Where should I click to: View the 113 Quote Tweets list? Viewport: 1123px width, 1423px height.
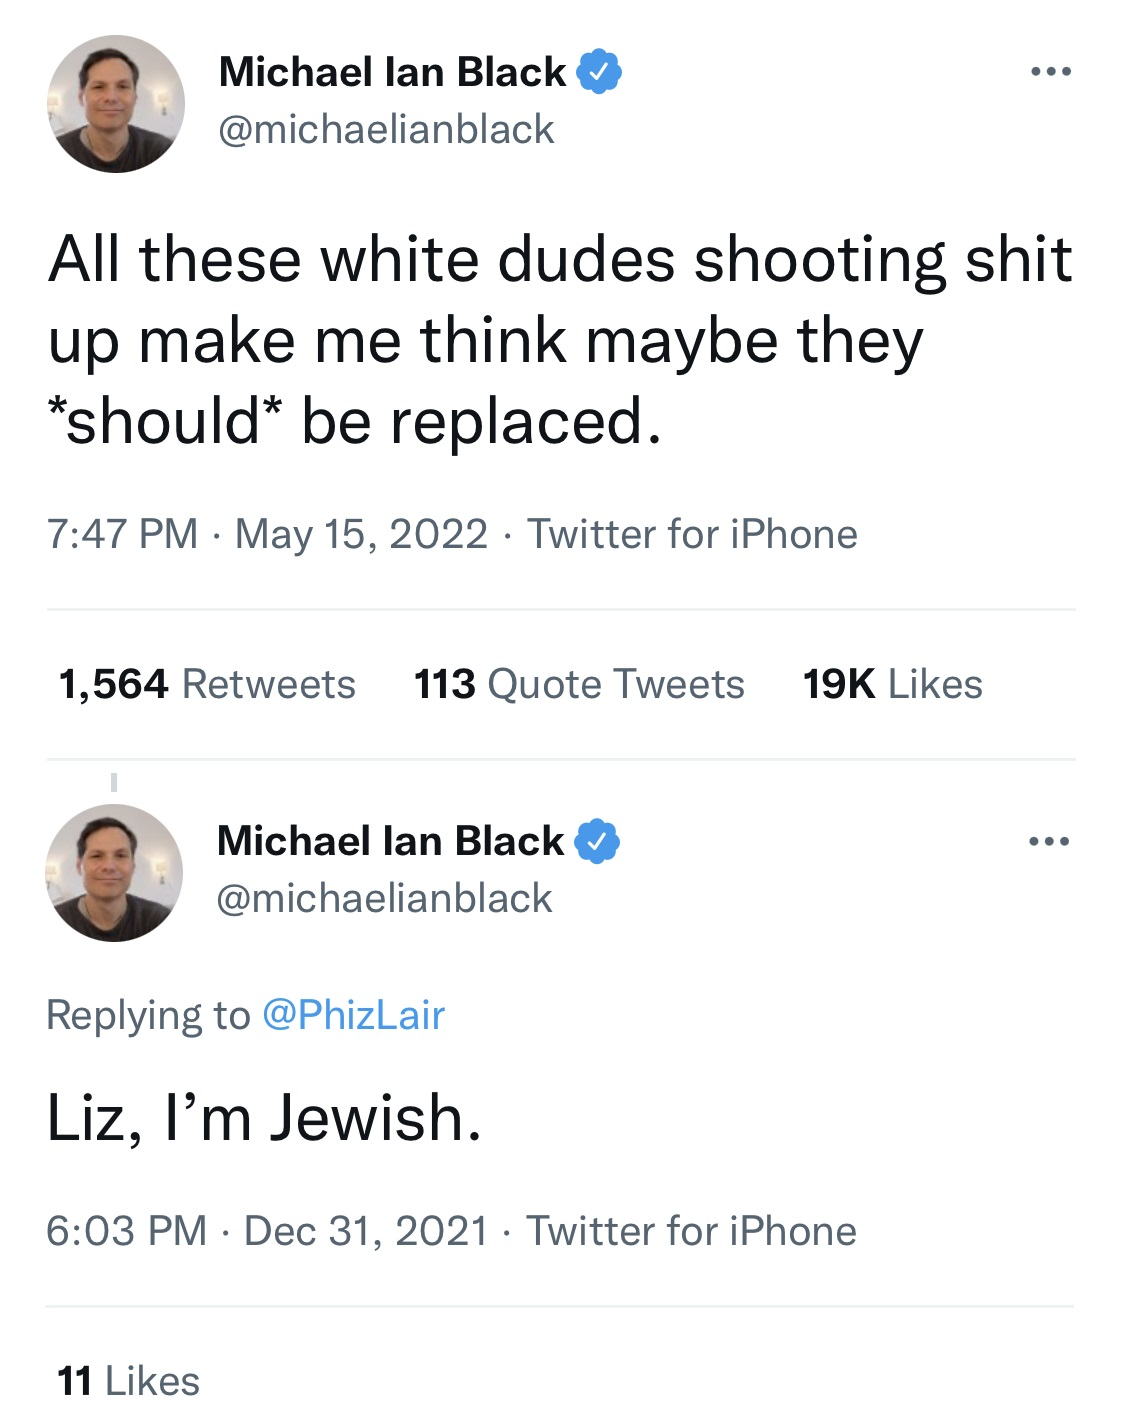[x=579, y=685]
